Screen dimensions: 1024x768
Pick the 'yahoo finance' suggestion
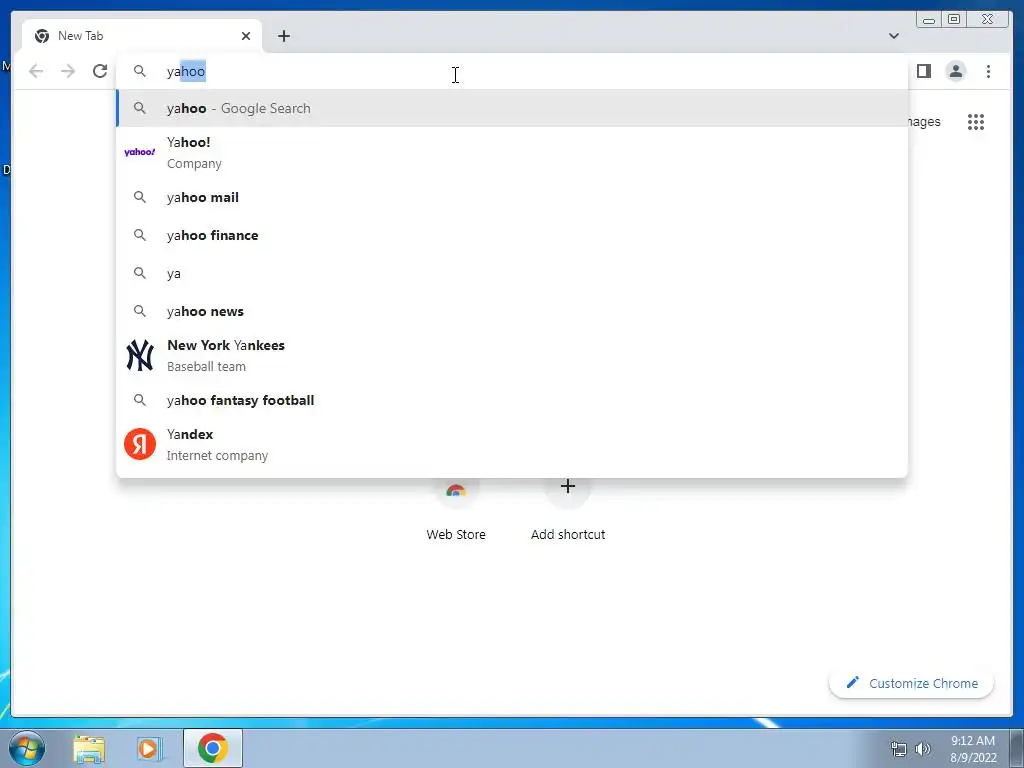512,235
